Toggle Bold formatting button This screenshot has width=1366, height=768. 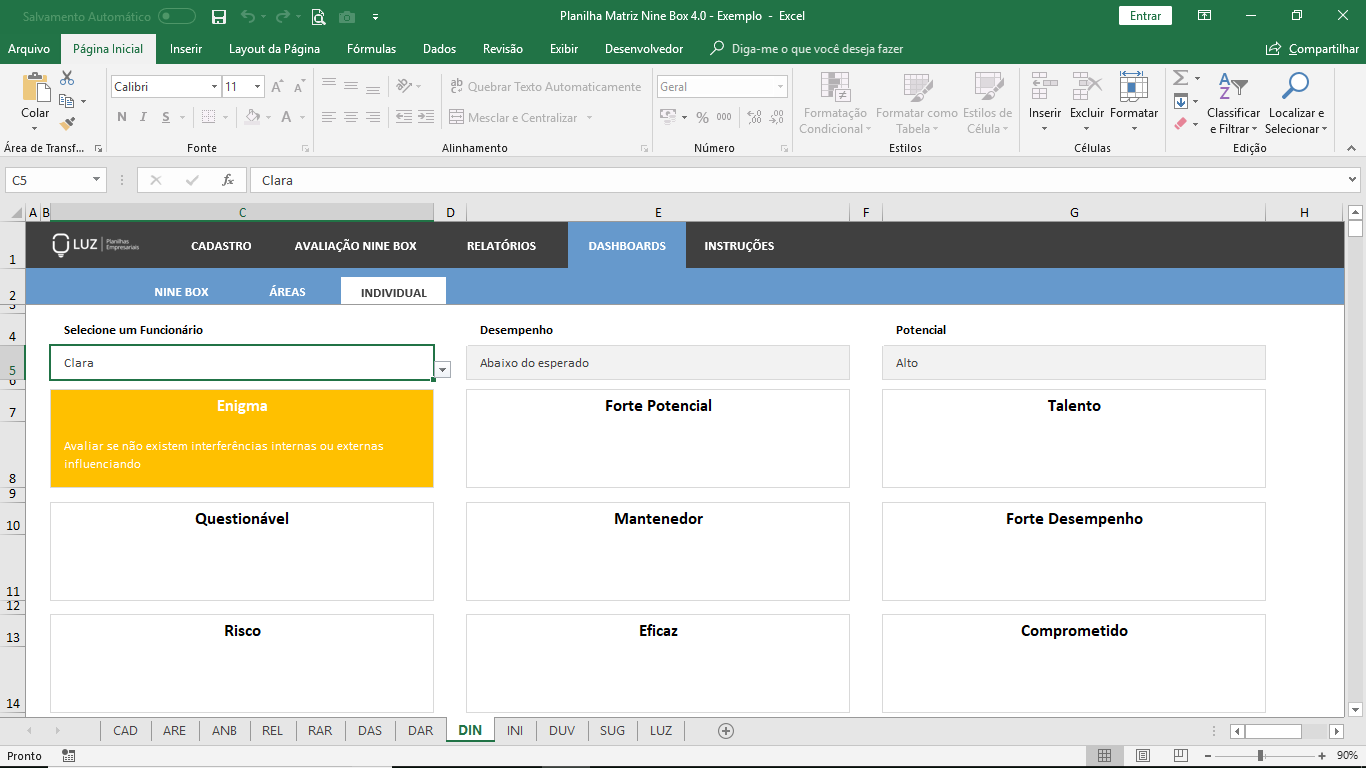point(122,117)
